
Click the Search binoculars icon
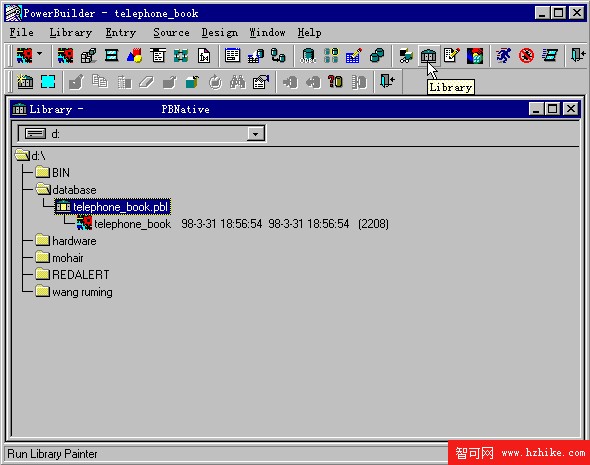coord(238,81)
